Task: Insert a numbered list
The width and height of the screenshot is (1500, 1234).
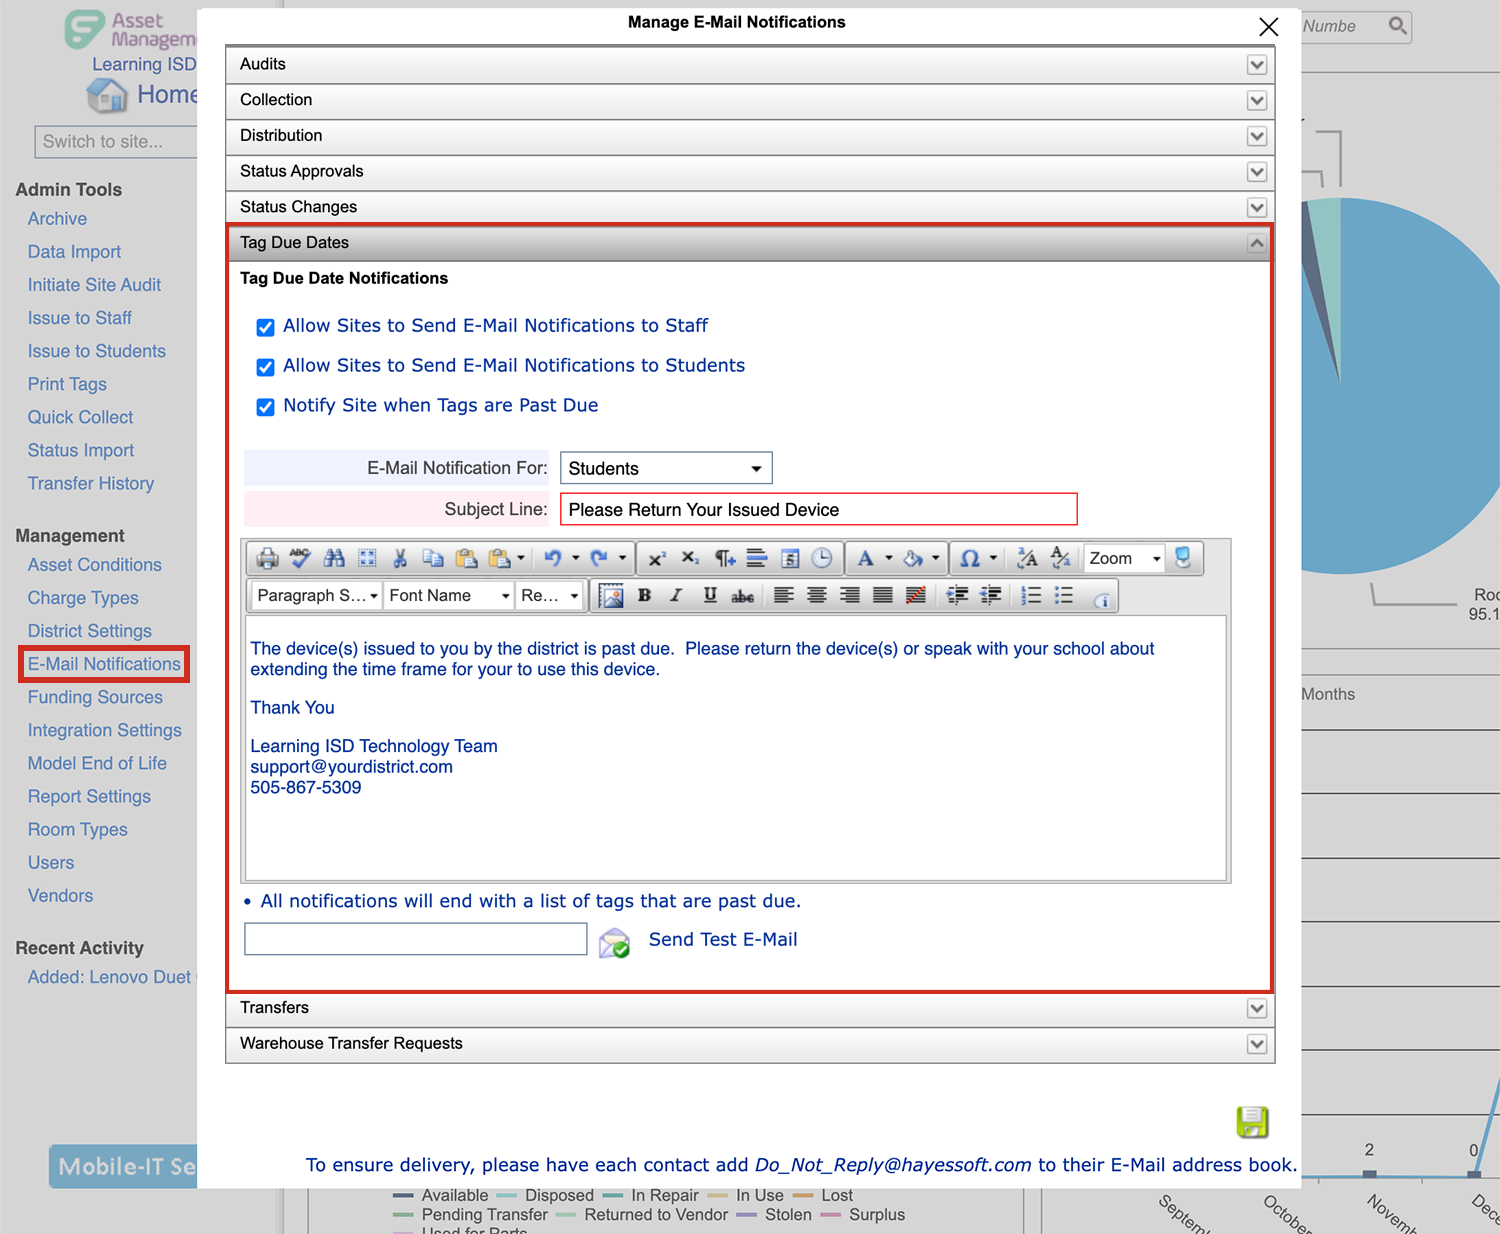Action: pyautogui.click(x=1031, y=596)
